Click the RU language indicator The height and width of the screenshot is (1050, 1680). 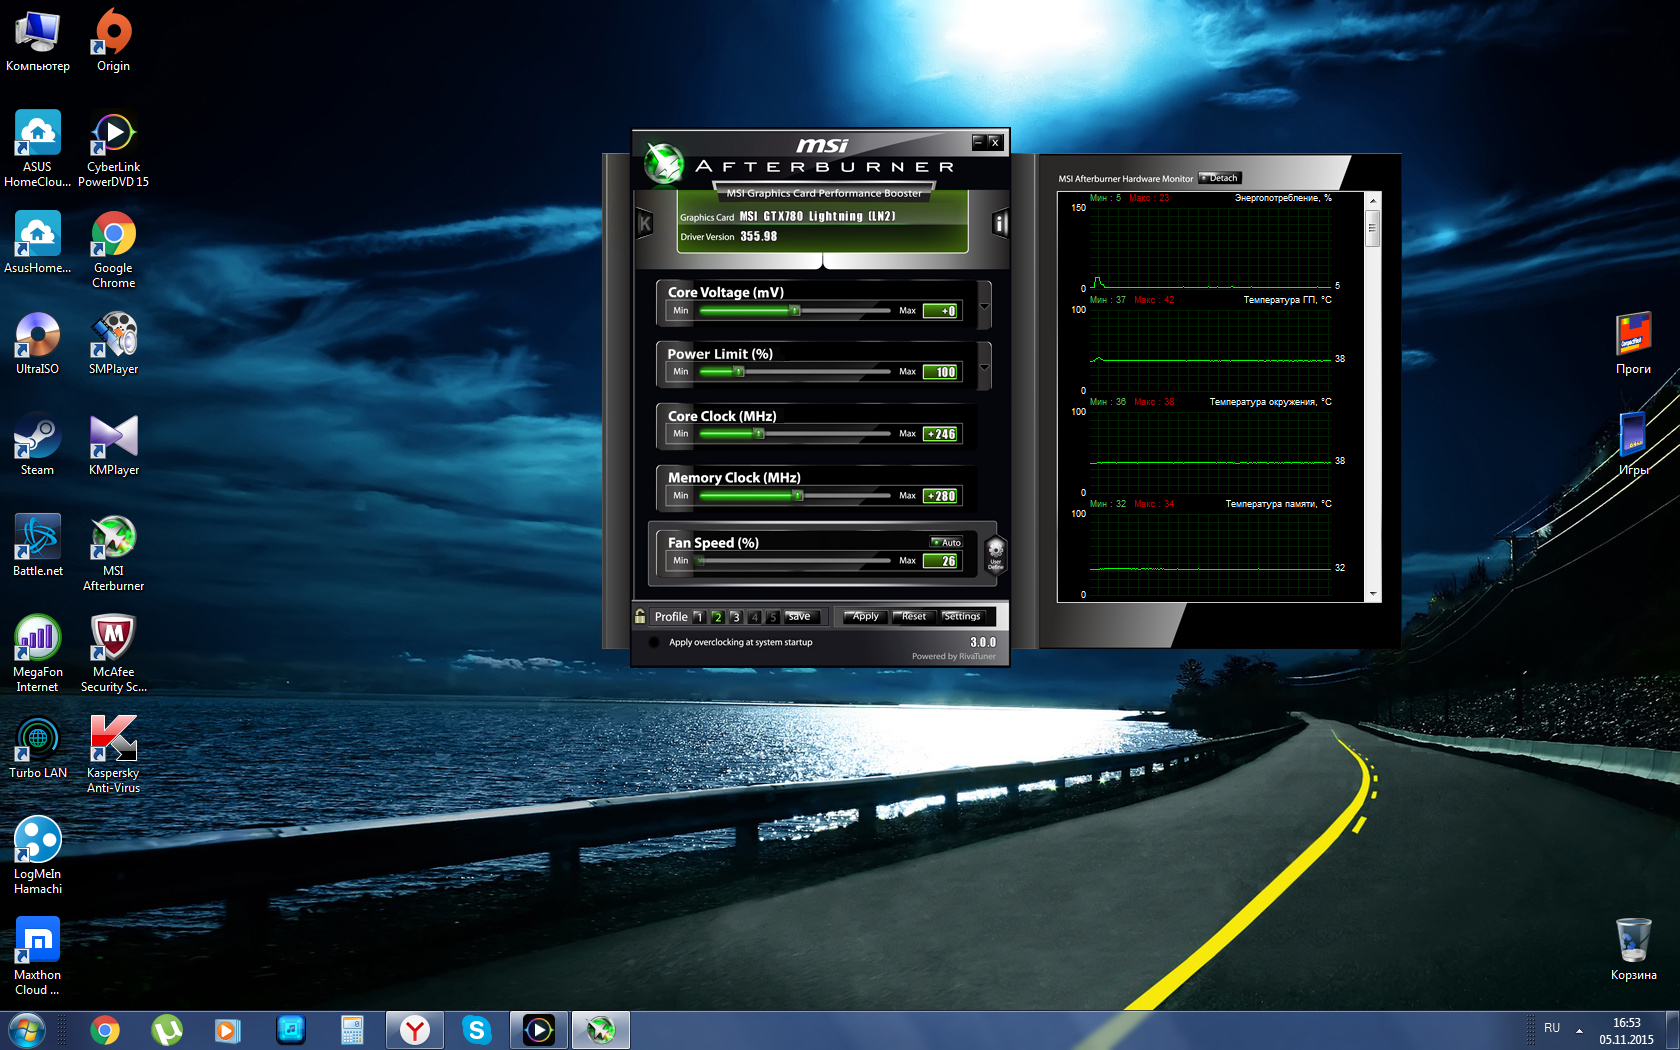pyautogui.click(x=1552, y=1029)
